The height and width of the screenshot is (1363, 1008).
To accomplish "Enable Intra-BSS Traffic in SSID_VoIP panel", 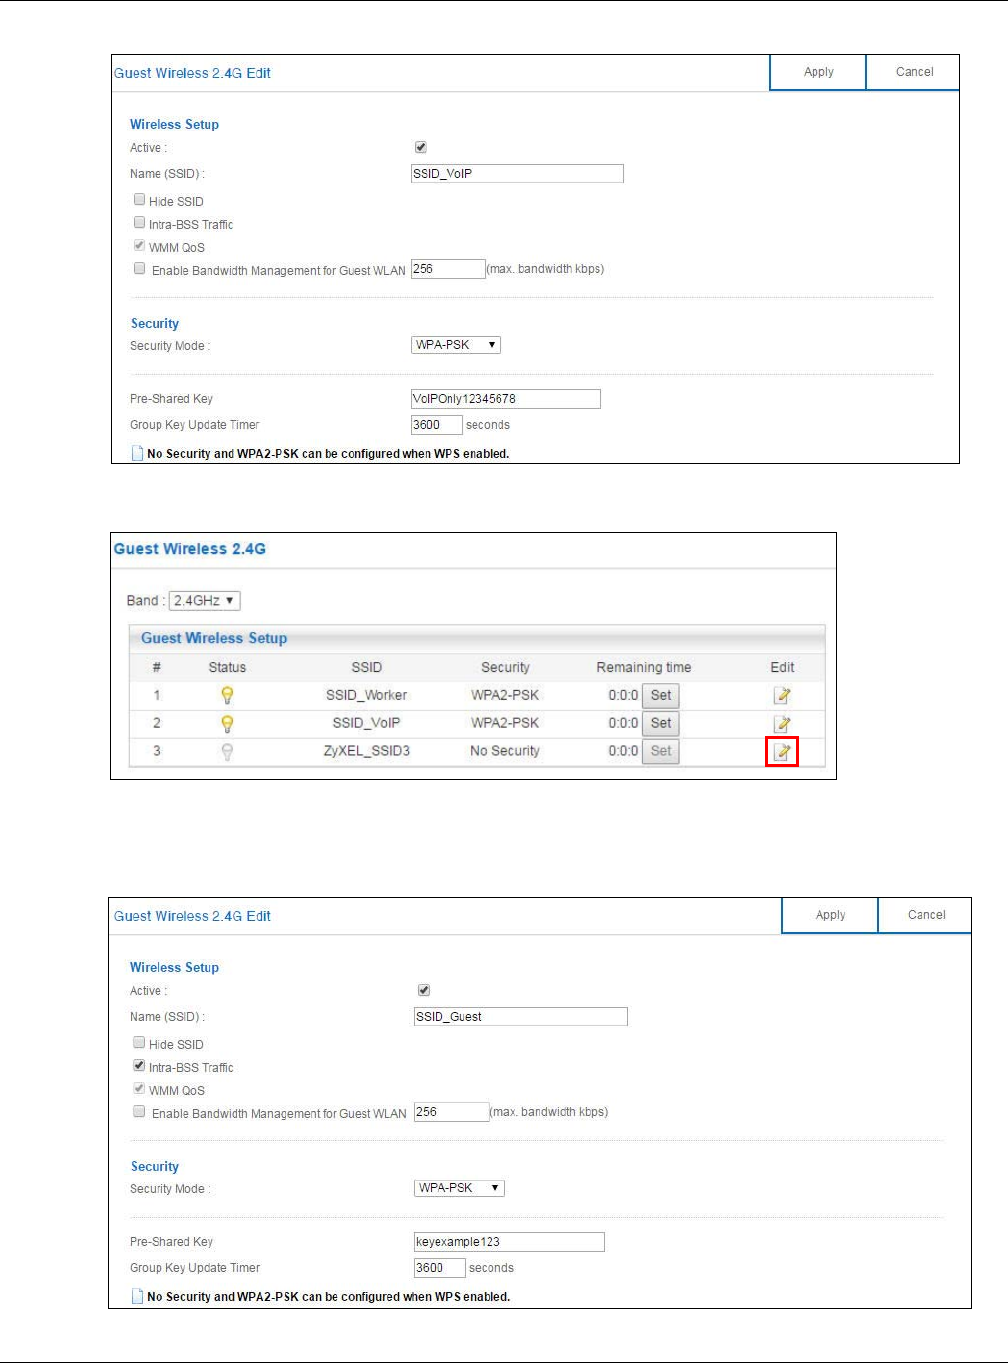I will click(x=140, y=223).
